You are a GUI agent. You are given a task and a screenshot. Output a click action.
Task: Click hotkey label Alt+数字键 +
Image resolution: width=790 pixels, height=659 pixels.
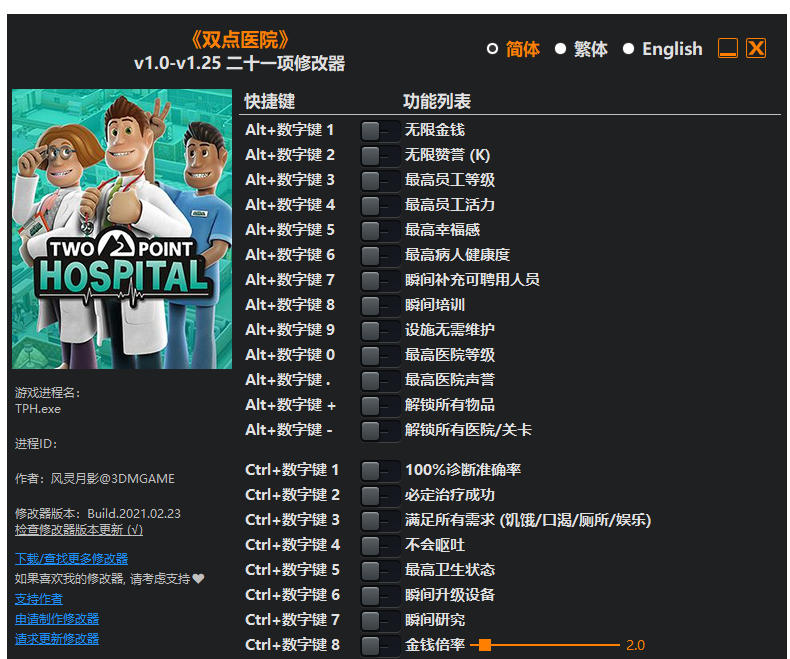click(x=291, y=405)
